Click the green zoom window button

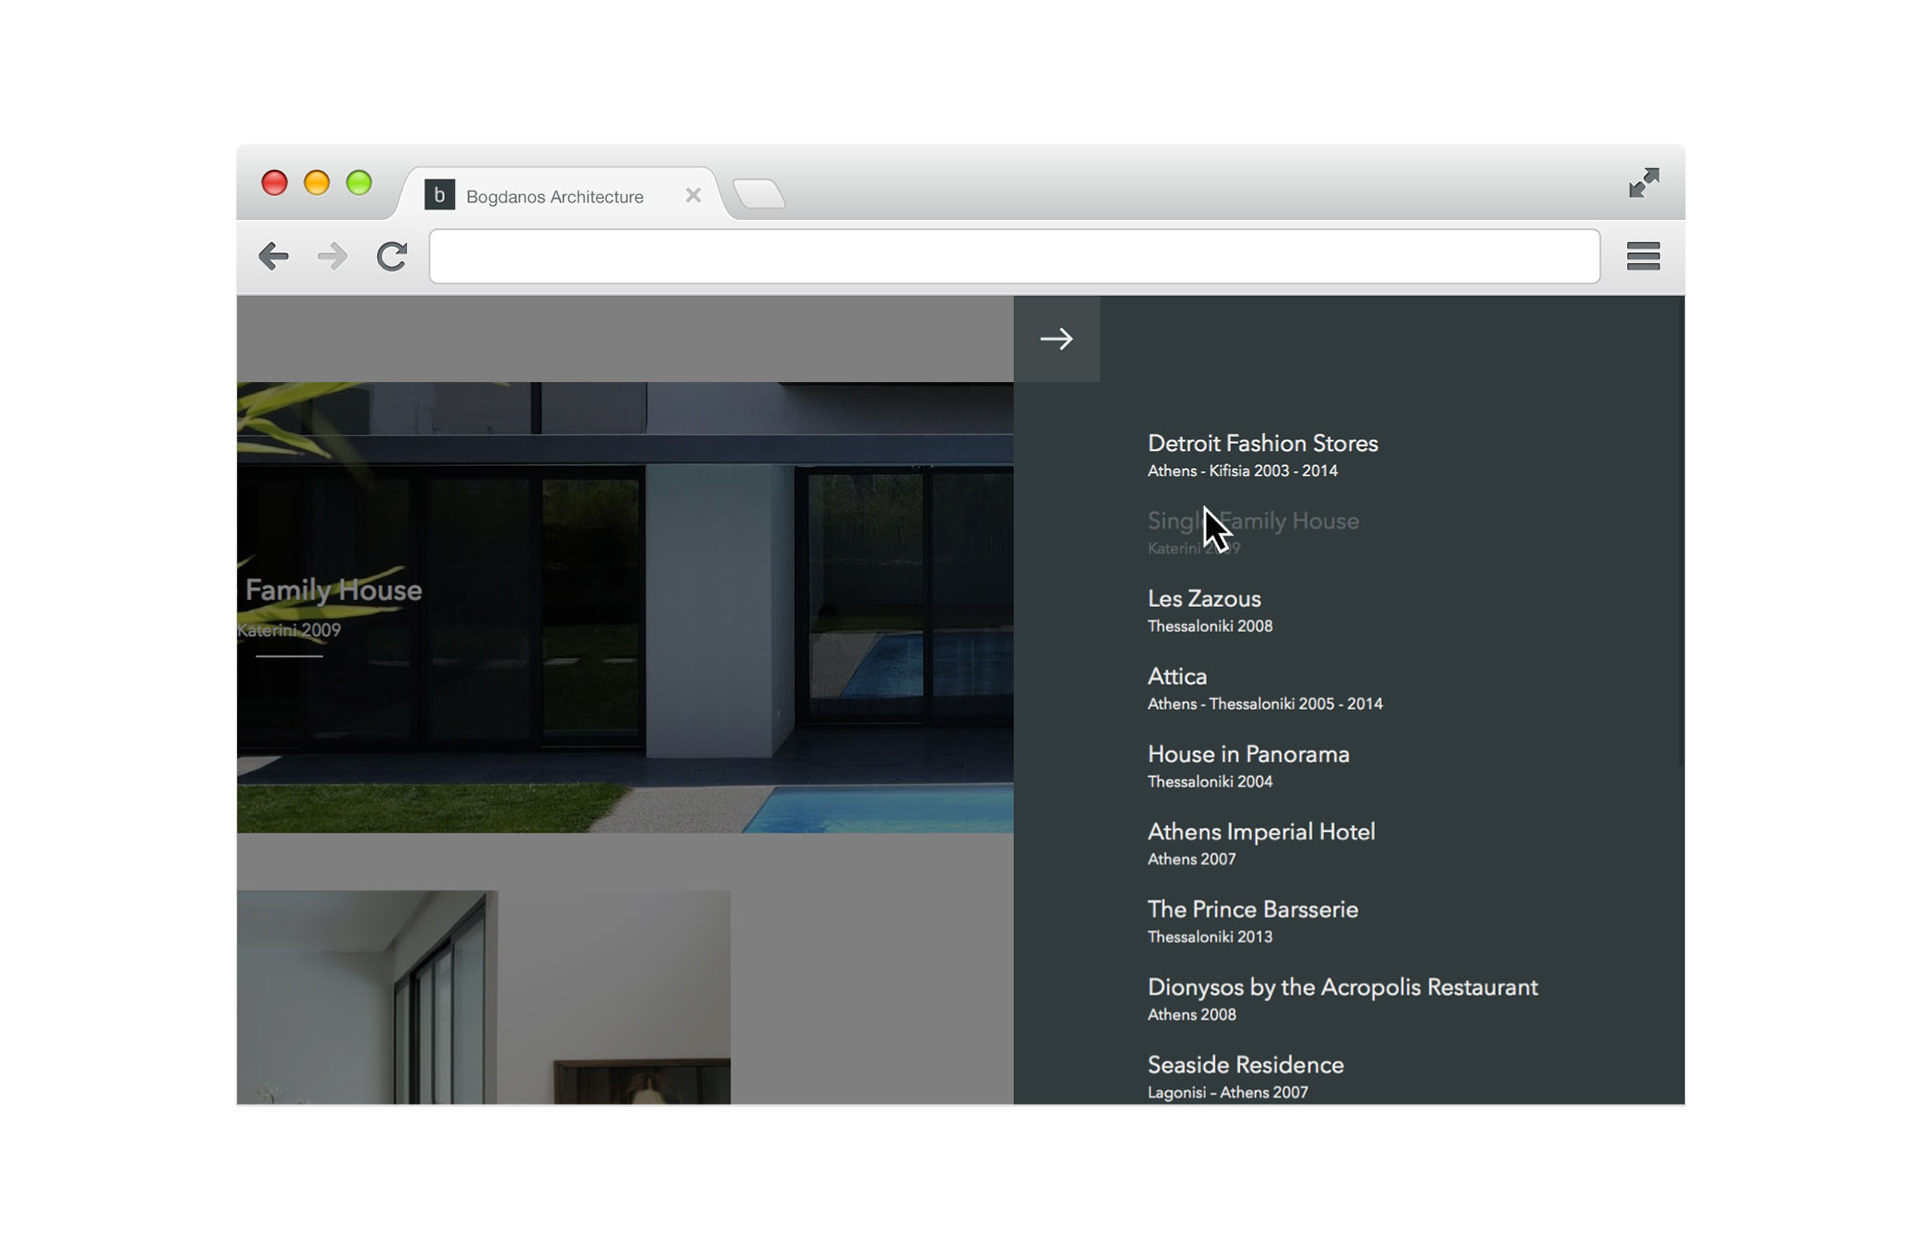(359, 182)
